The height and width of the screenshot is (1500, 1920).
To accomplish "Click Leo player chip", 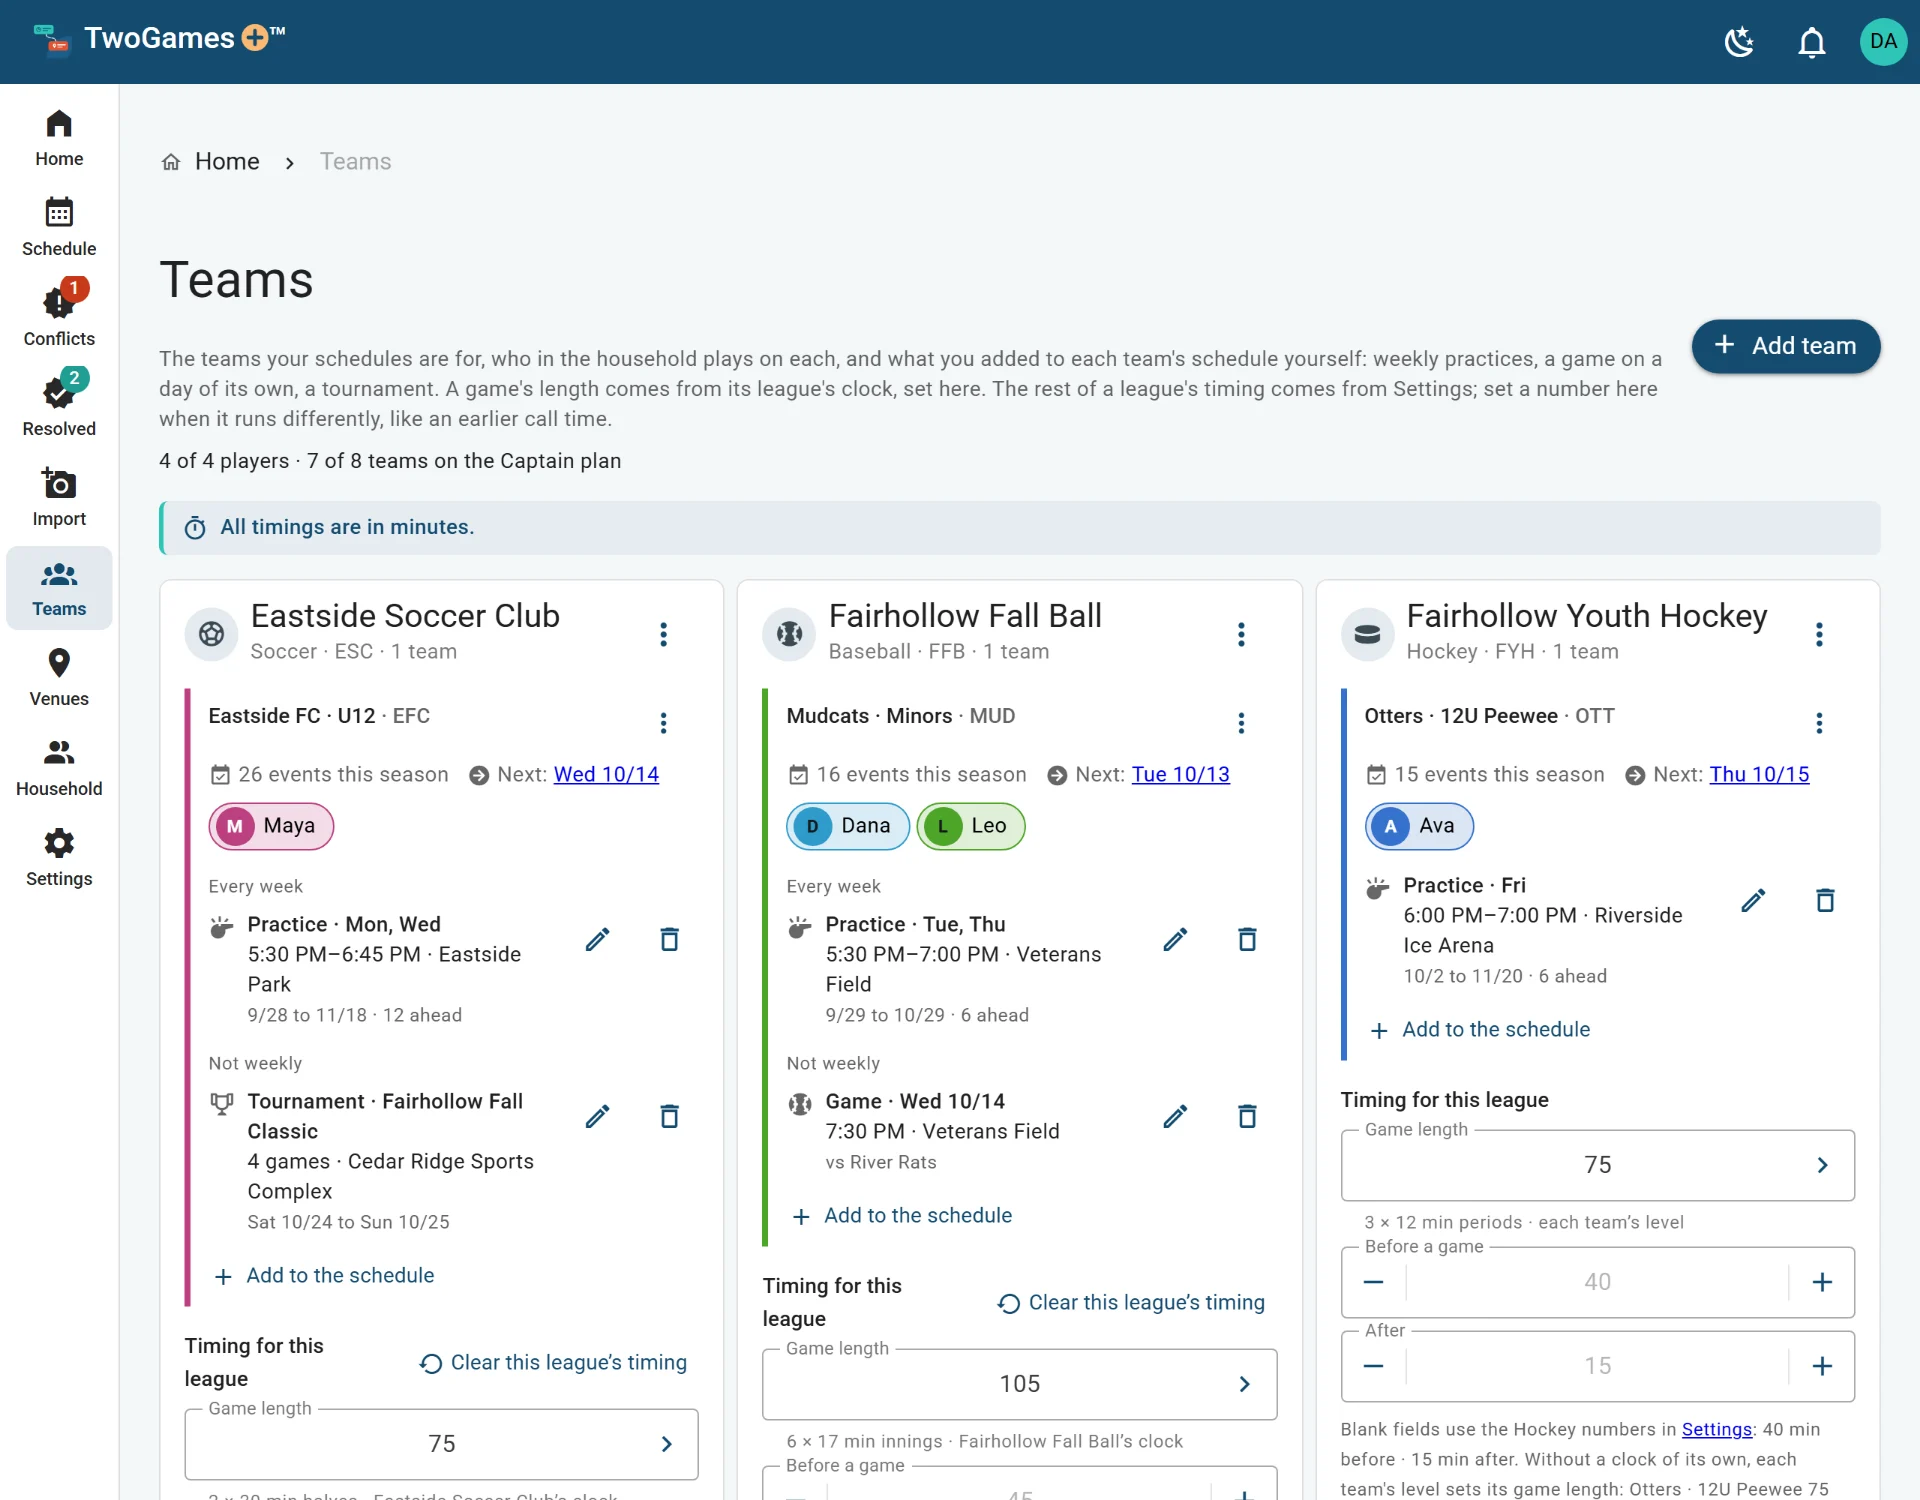I will pyautogui.click(x=970, y=826).
